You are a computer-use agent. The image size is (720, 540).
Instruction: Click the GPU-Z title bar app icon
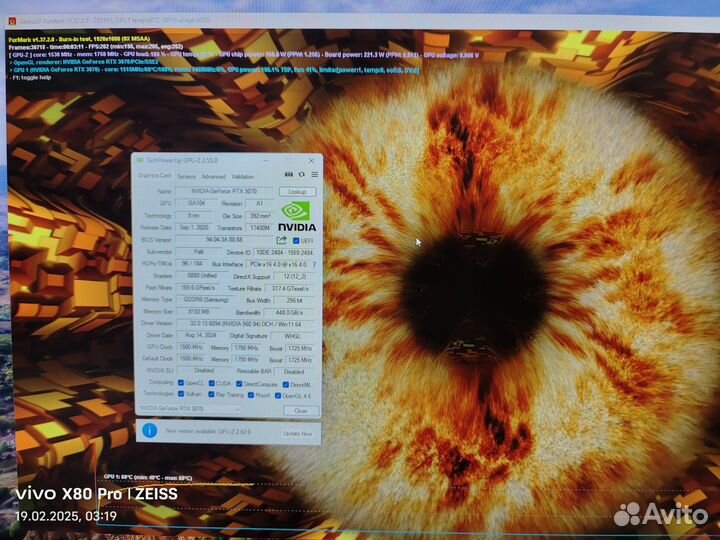pyautogui.click(x=140, y=160)
